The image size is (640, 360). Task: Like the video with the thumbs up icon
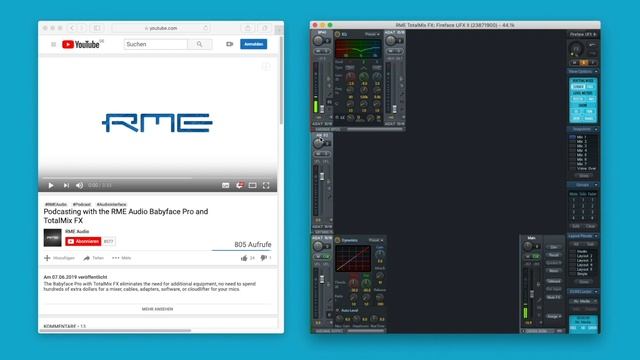click(244, 258)
